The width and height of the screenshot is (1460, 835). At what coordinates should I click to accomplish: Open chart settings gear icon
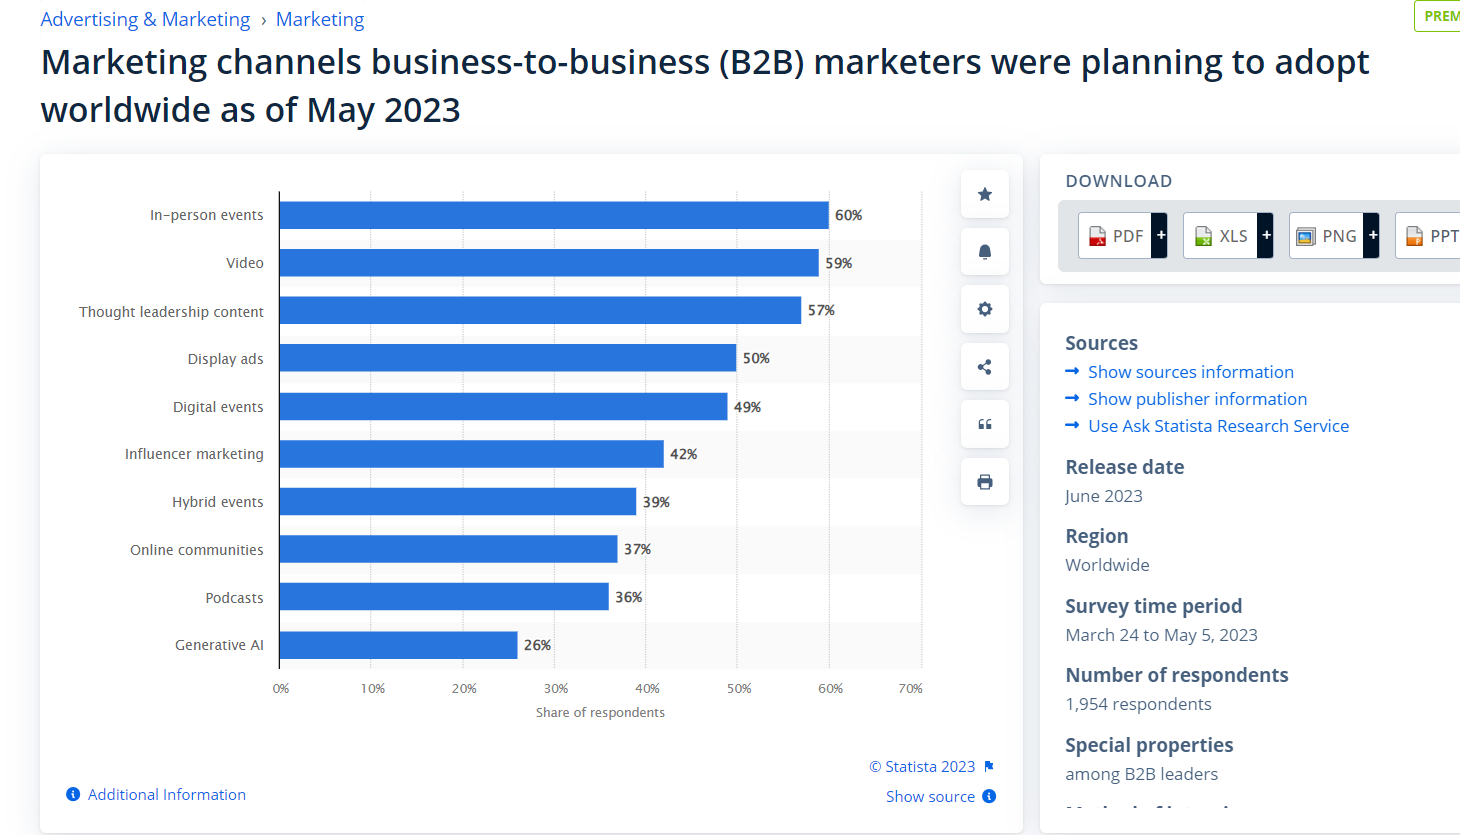(984, 309)
